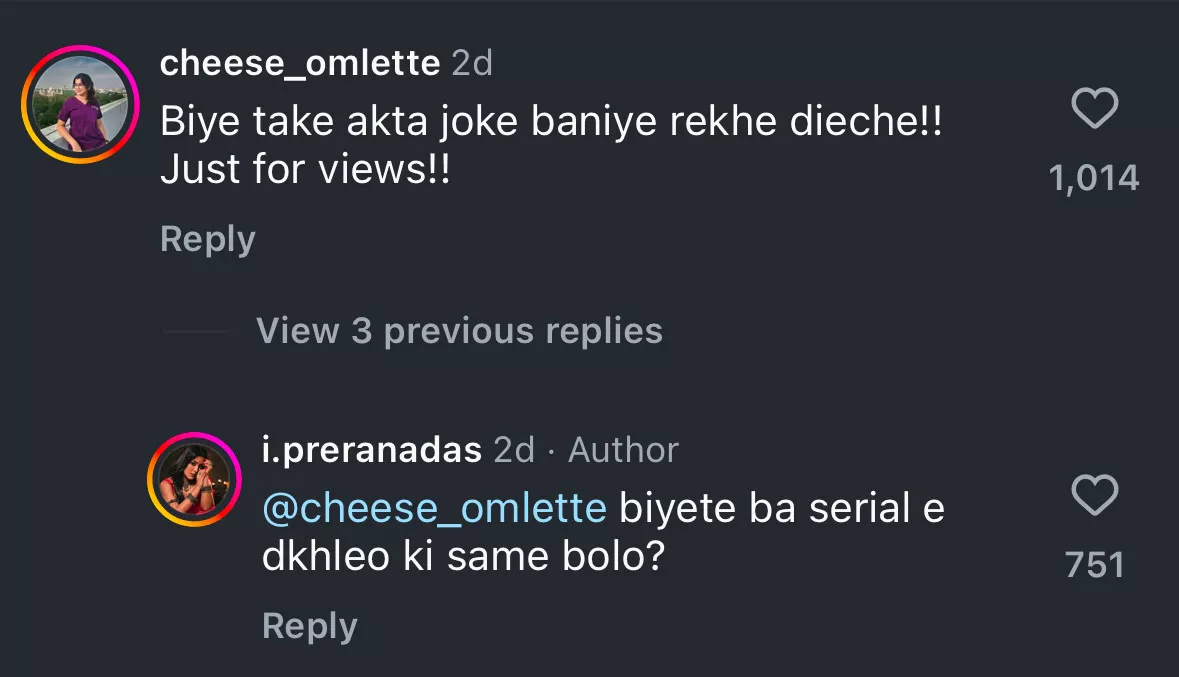View the 751 likes count
The width and height of the screenshot is (1179, 677).
coord(1094,566)
